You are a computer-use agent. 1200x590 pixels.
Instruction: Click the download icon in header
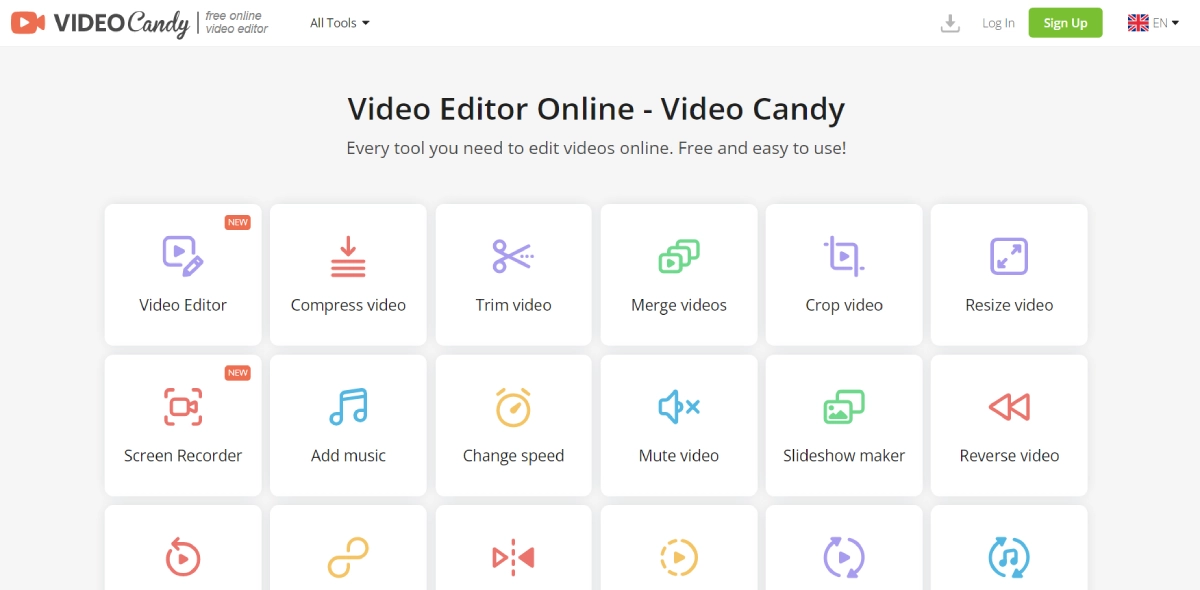point(950,23)
